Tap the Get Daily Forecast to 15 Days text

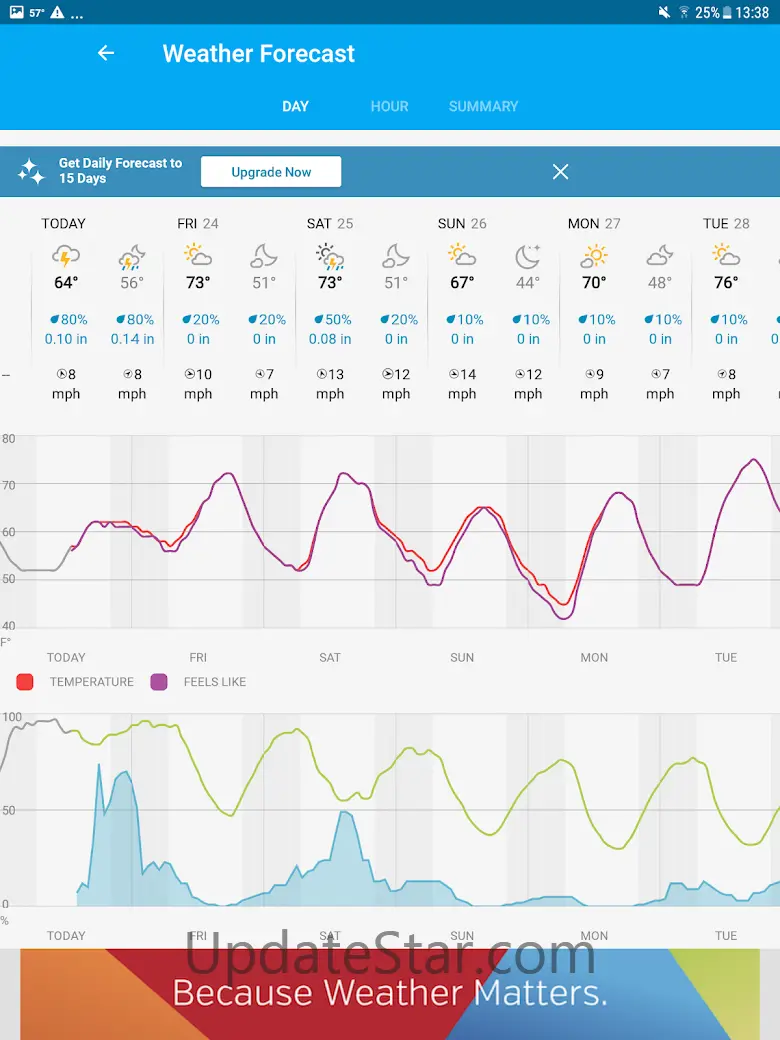click(120, 171)
